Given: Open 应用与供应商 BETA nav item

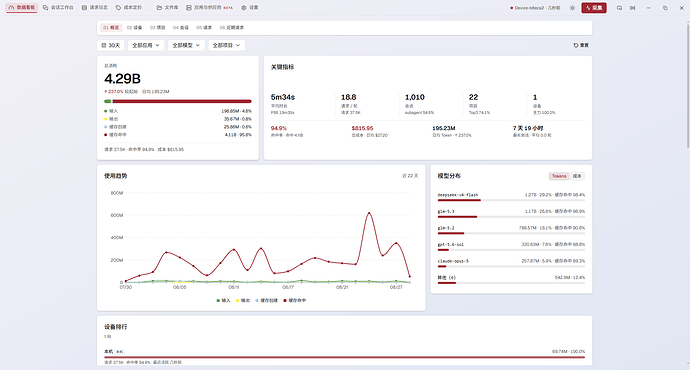Looking at the screenshot, I should pyautogui.click(x=209, y=7).
